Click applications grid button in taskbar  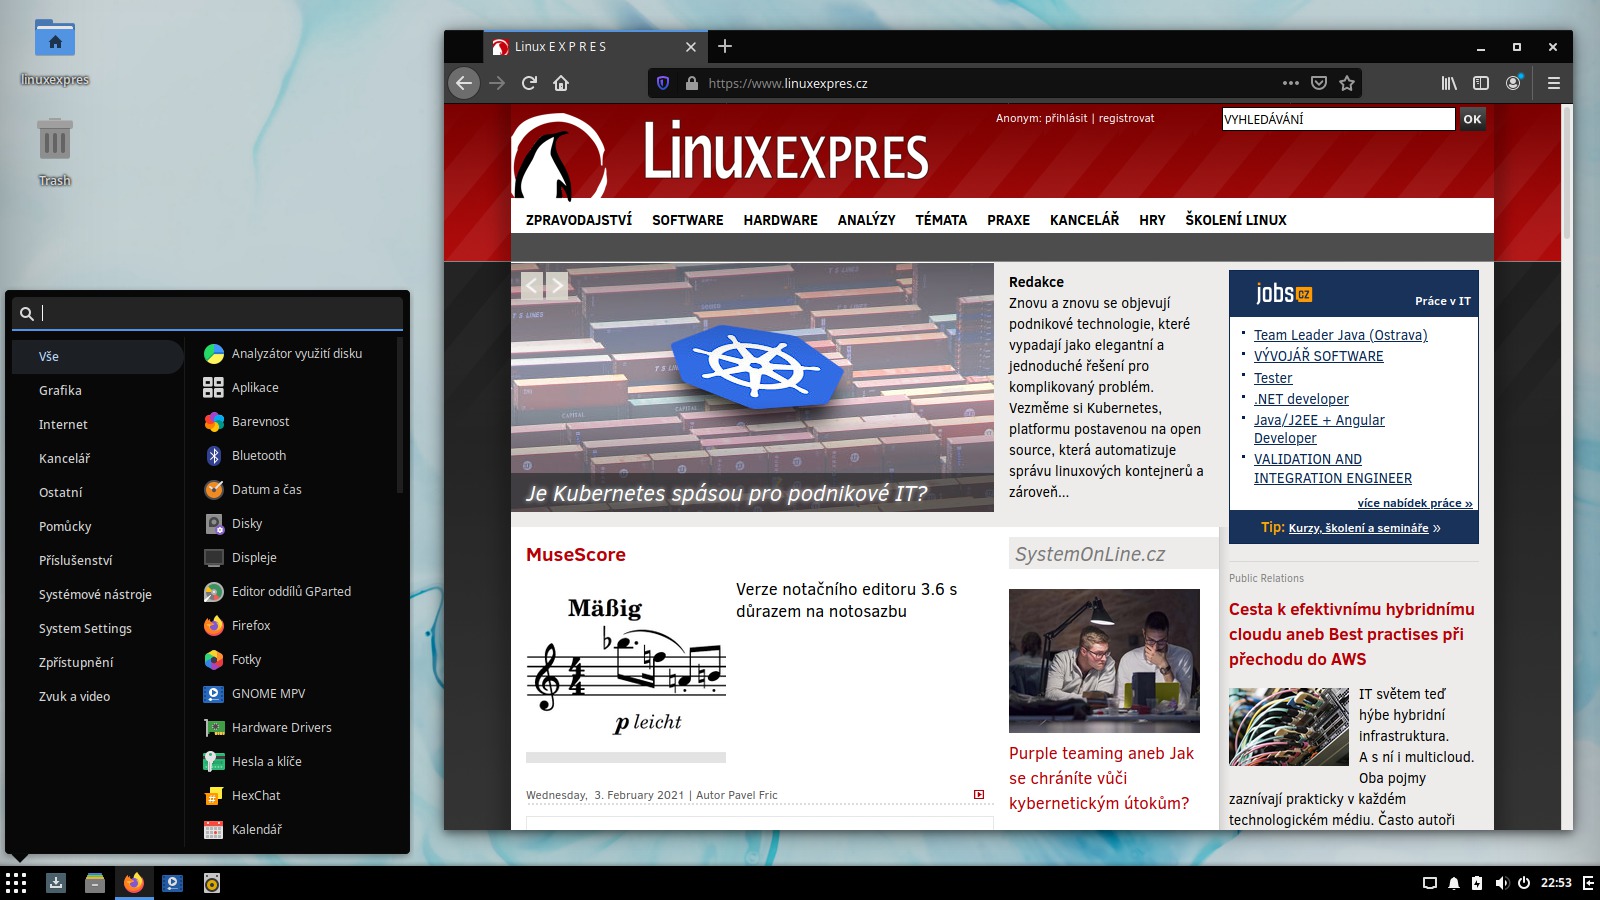(16, 883)
